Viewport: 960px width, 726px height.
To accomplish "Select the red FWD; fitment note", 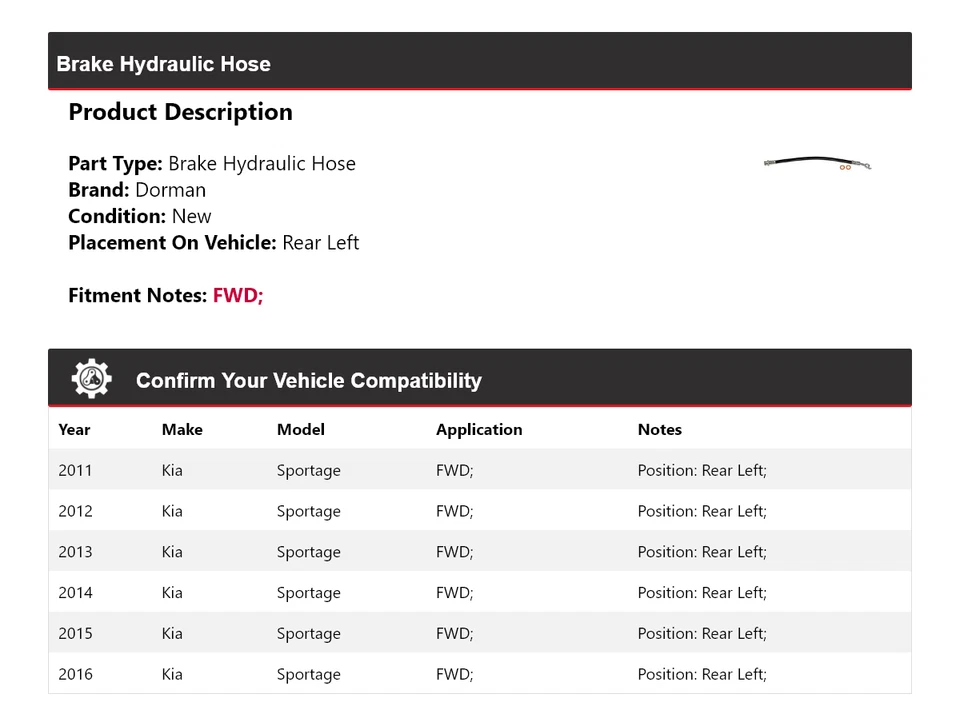I will (238, 295).
